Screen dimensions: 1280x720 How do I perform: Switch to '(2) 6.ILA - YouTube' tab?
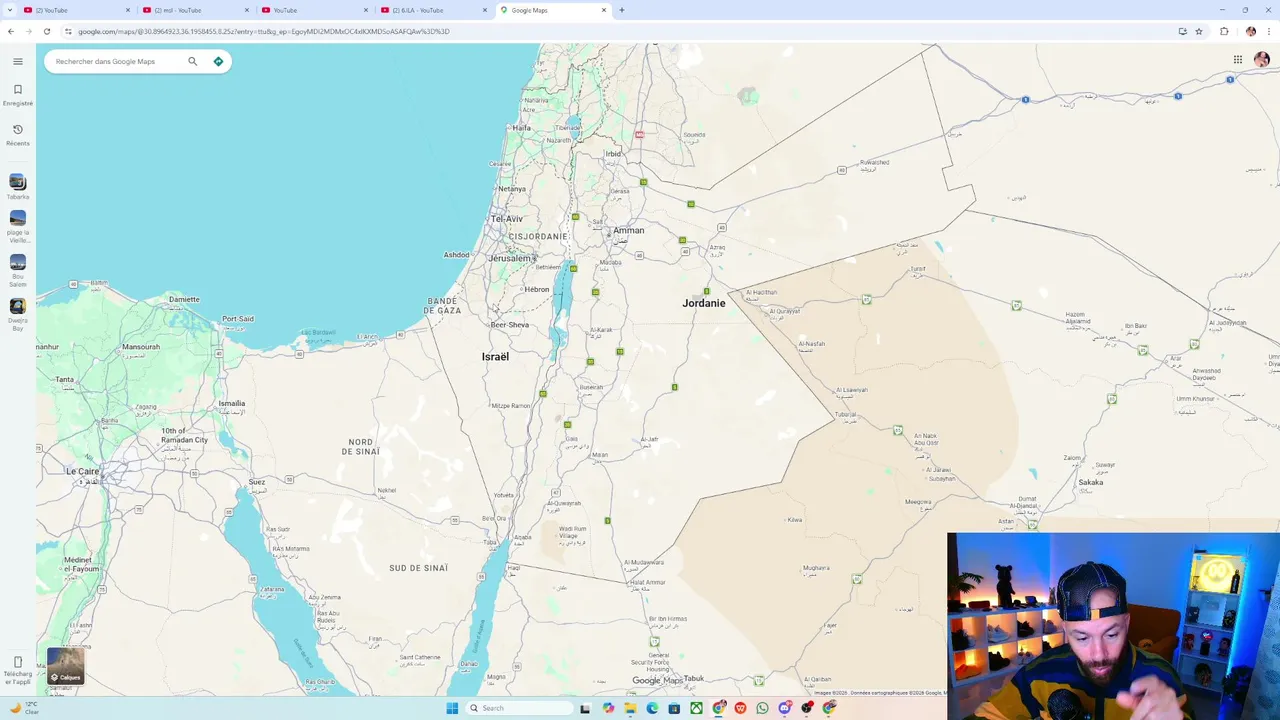click(x=434, y=10)
